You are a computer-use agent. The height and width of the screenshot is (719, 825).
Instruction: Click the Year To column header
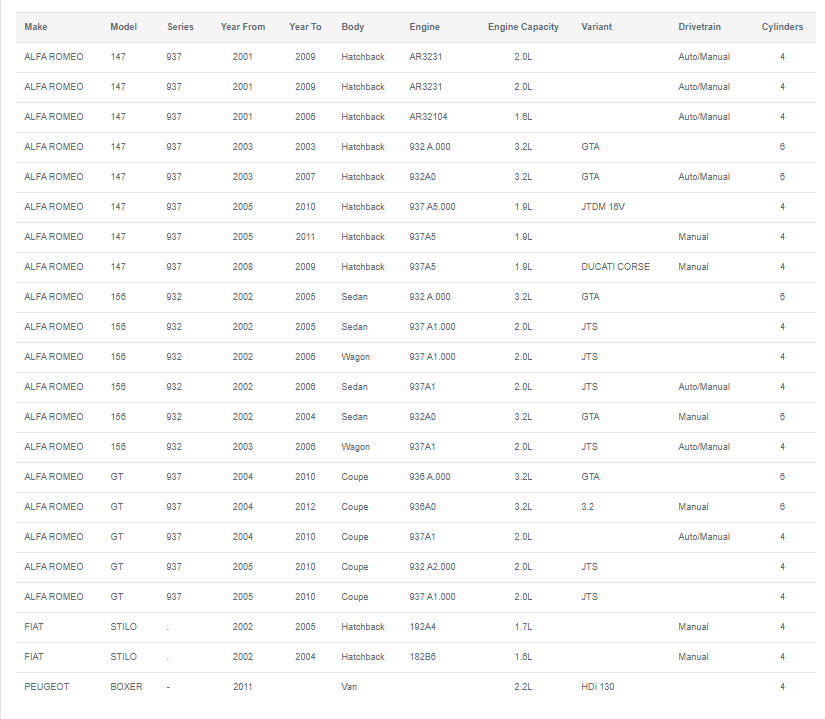305,27
